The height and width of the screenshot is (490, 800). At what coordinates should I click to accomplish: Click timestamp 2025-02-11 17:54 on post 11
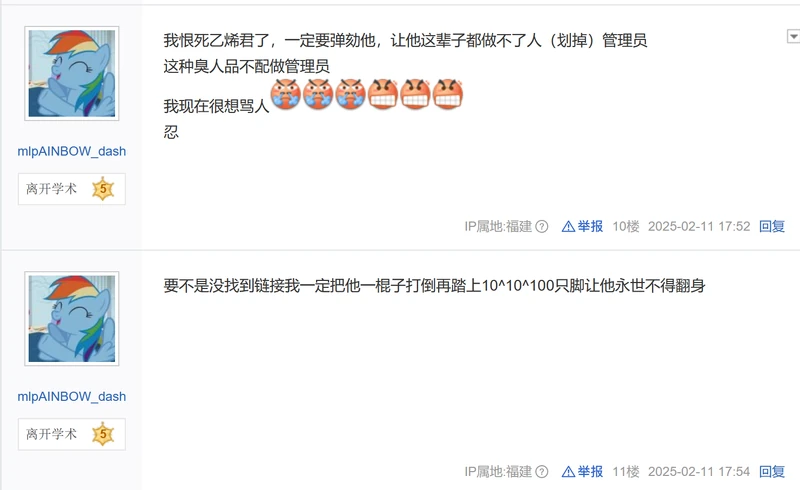click(x=699, y=472)
